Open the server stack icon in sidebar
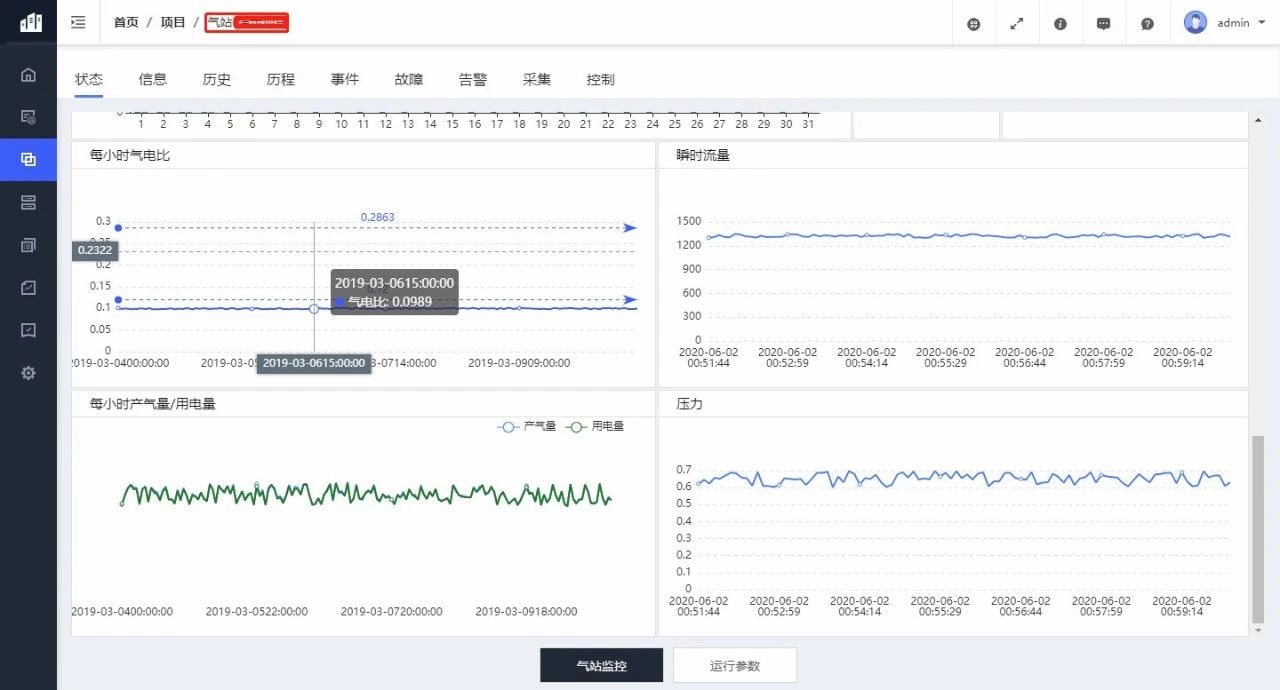This screenshot has width=1280, height=690. click(x=28, y=202)
